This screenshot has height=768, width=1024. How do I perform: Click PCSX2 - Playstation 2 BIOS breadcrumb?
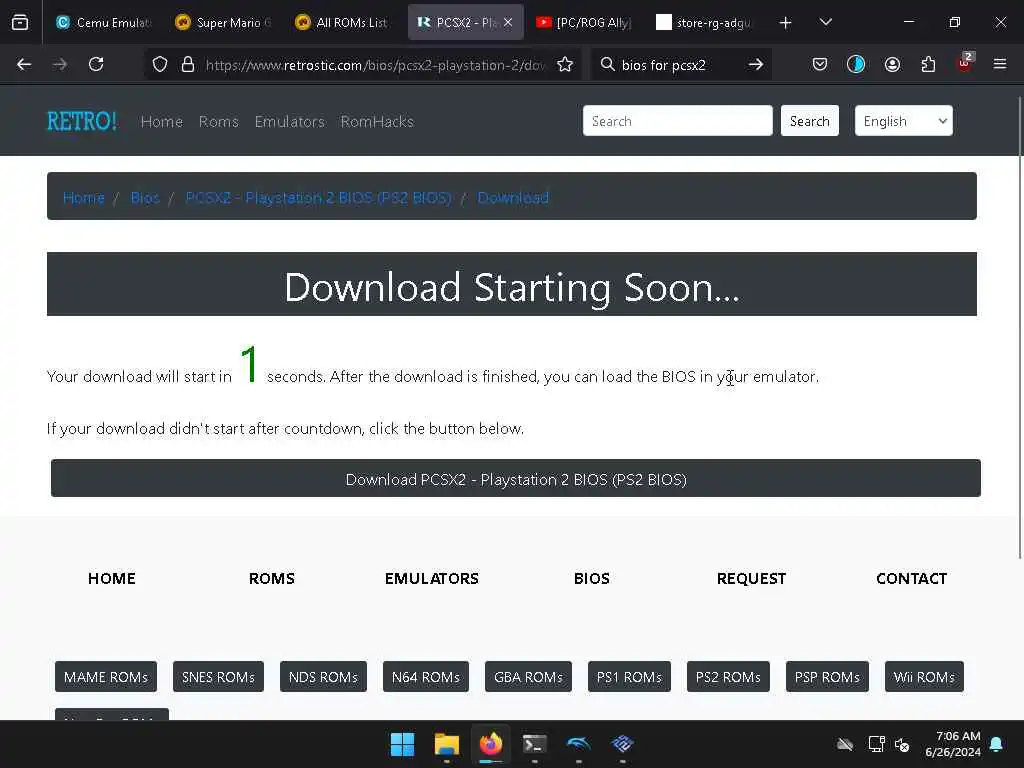pyautogui.click(x=318, y=197)
